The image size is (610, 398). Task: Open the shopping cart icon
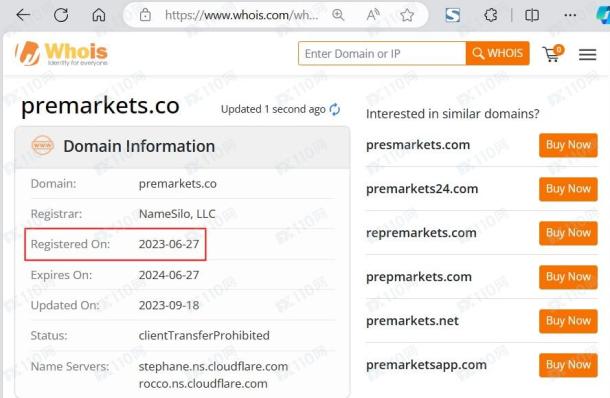[553, 54]
